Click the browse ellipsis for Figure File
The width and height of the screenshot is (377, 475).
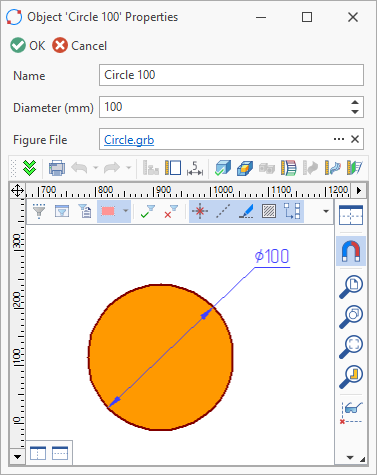point(339,139)
